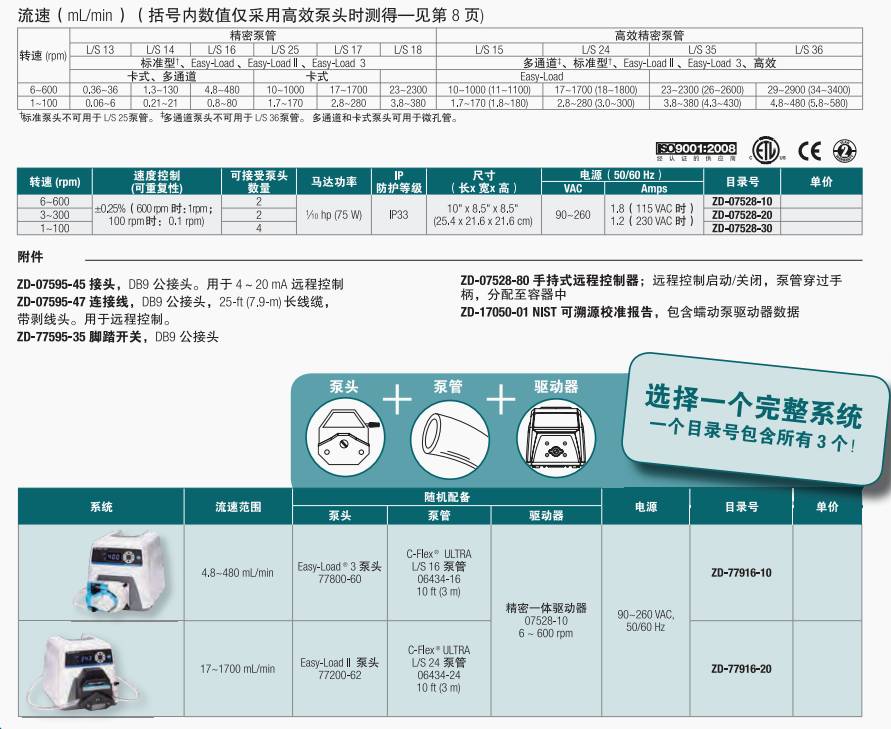This screenshot has height=729, width=891.
Task: Click the 2-year warranty seal icon
Action: click(845, 151)
